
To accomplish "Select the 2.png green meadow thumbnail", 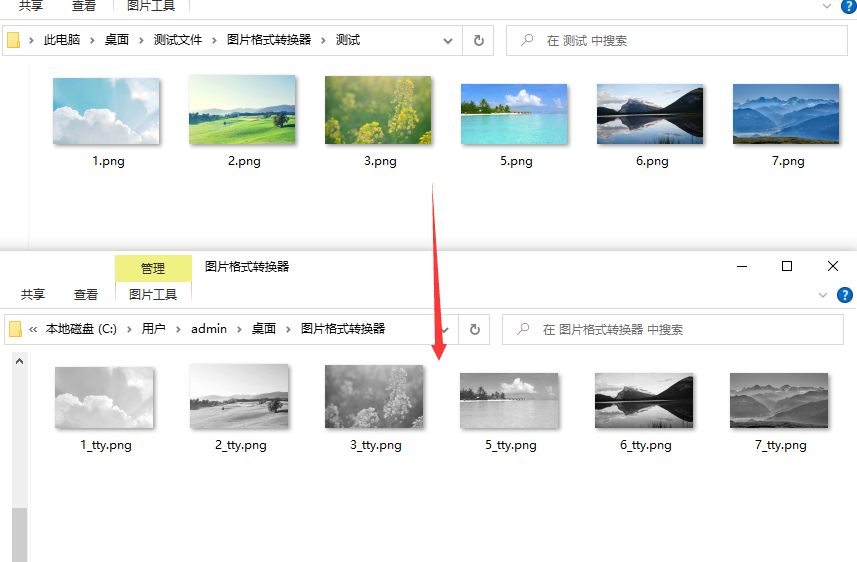I will click(x=242, y=110).
